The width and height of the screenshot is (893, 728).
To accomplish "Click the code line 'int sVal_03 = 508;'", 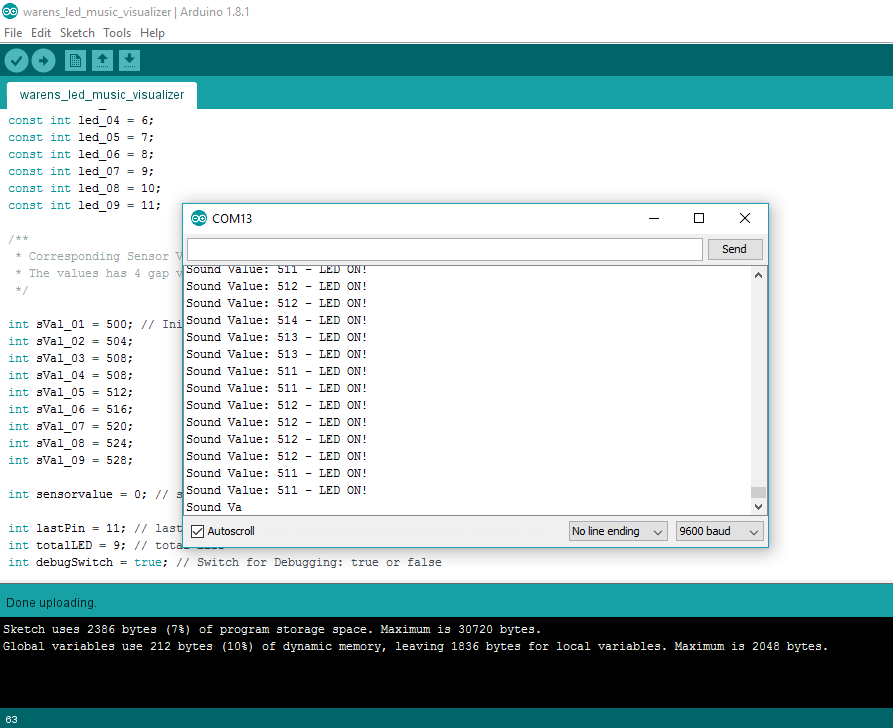I will (x=70, y=358).
